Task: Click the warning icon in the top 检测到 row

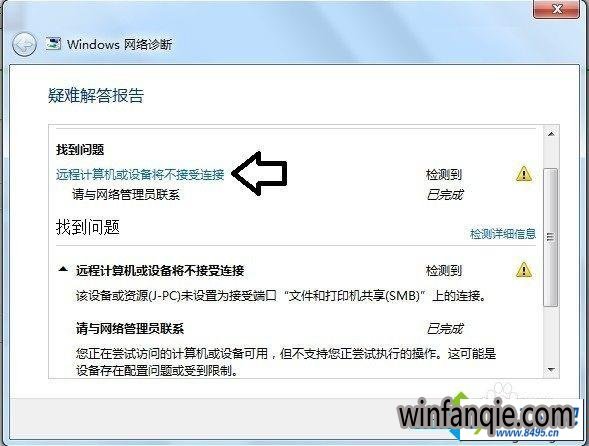Action: coord(524,174)
